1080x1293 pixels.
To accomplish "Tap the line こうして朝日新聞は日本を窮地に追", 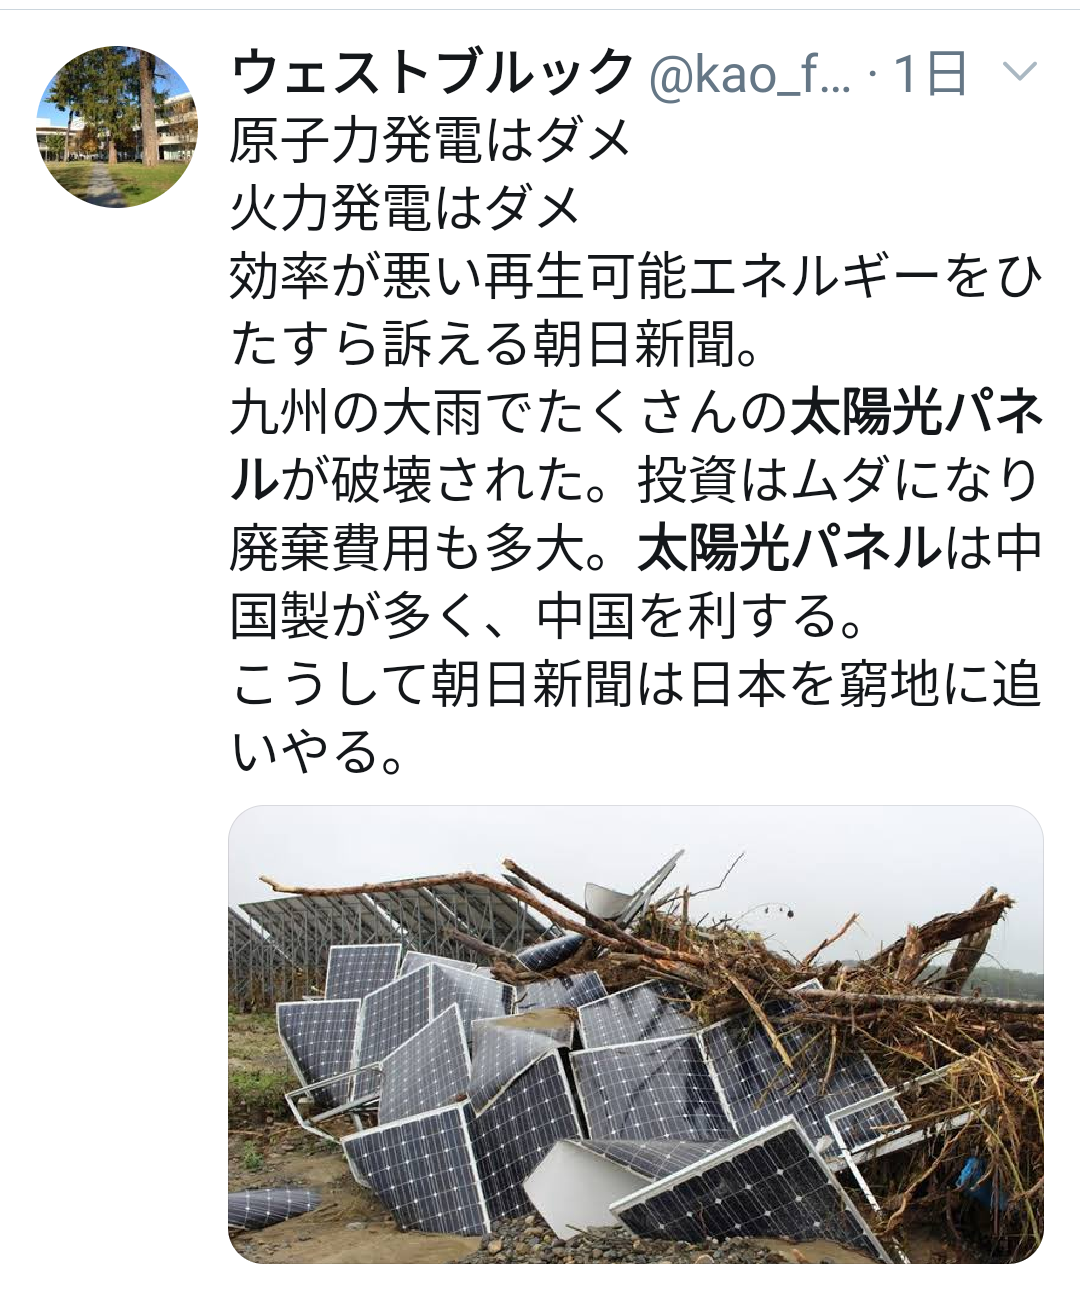I will (x=637, y=685).
